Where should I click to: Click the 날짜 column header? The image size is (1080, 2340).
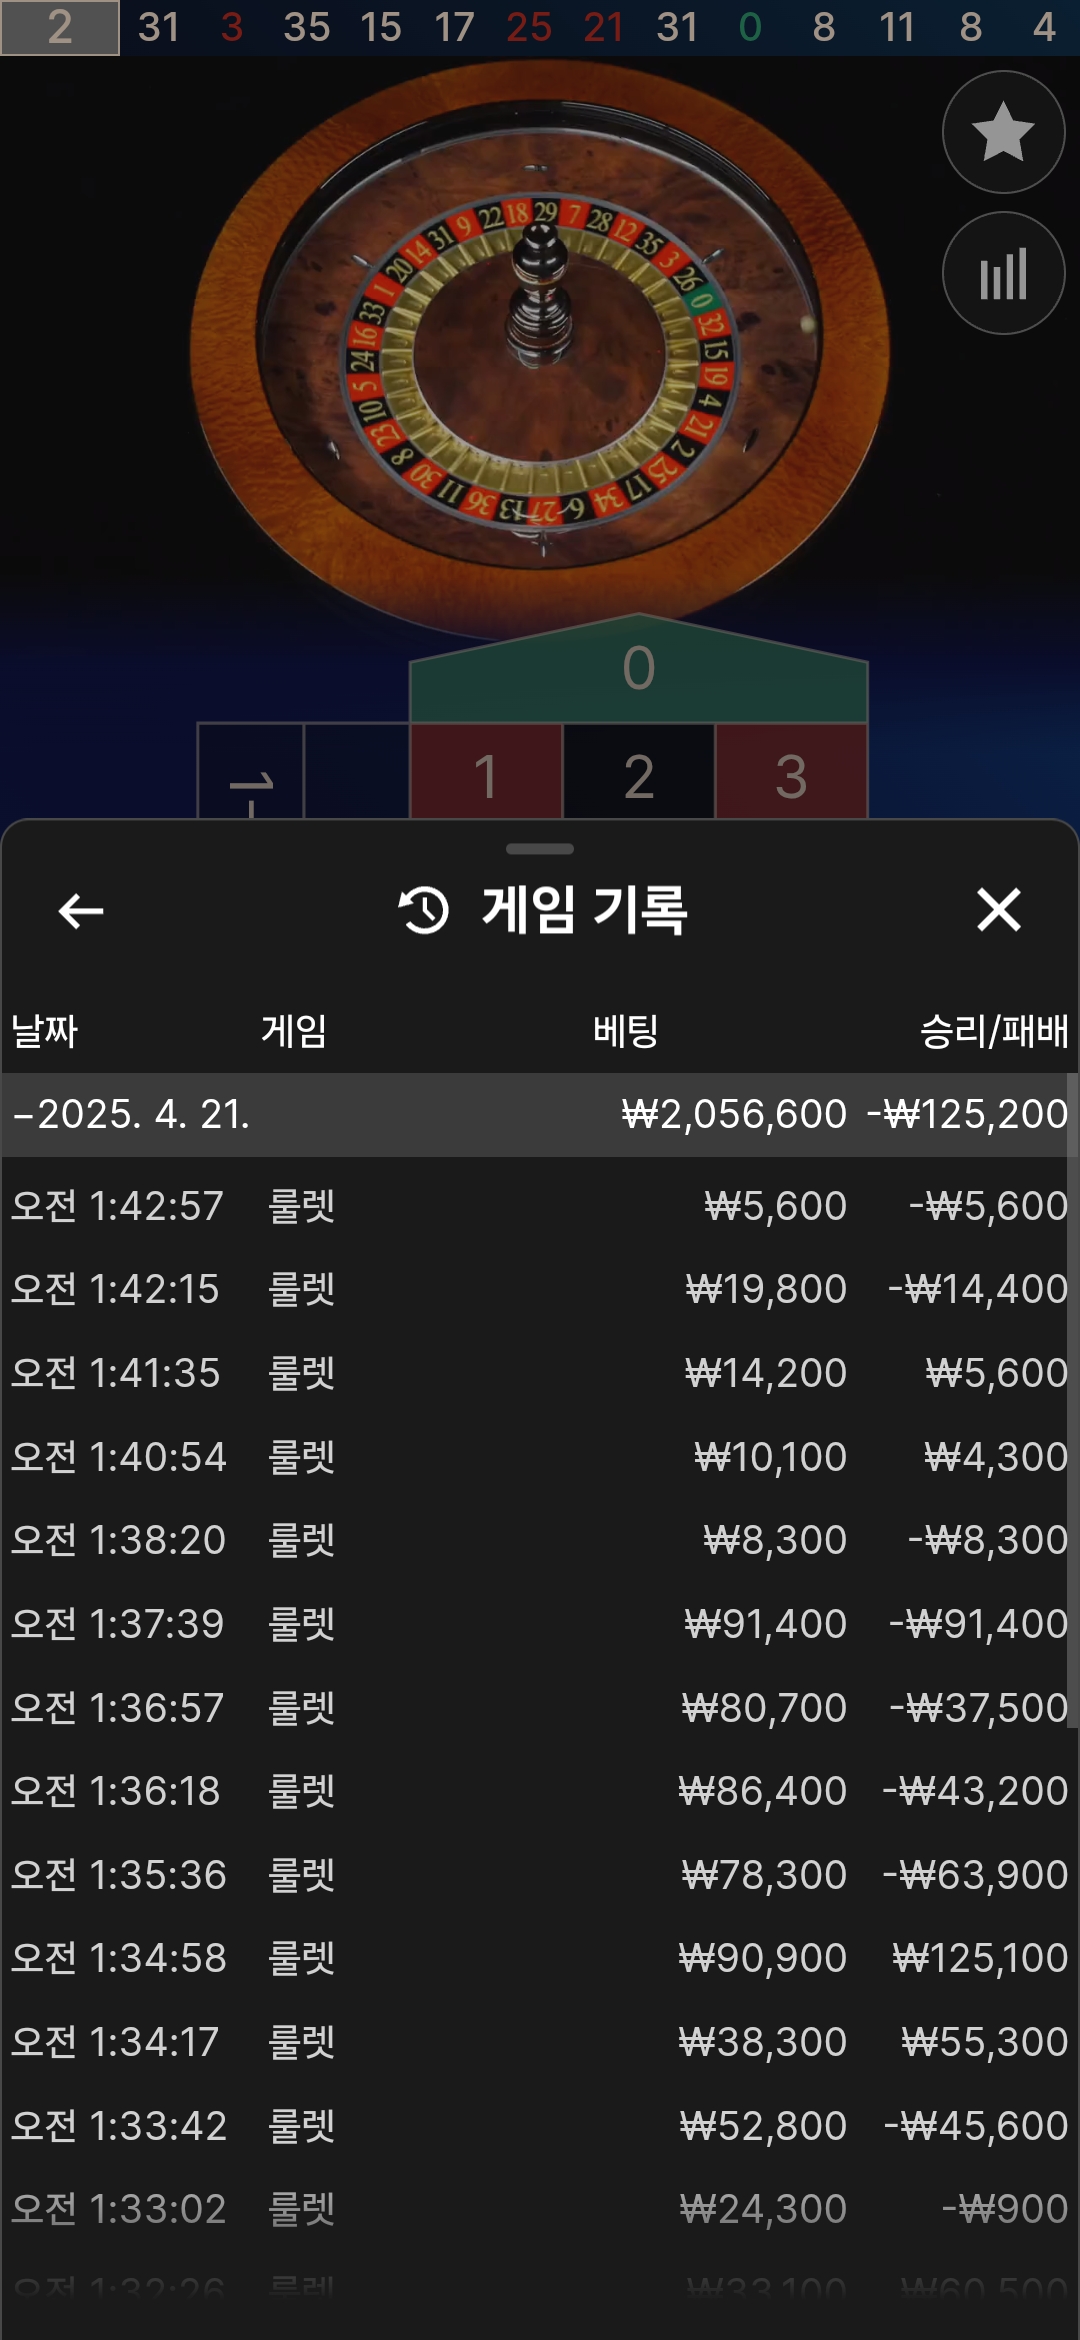[x=44, y=1031]
